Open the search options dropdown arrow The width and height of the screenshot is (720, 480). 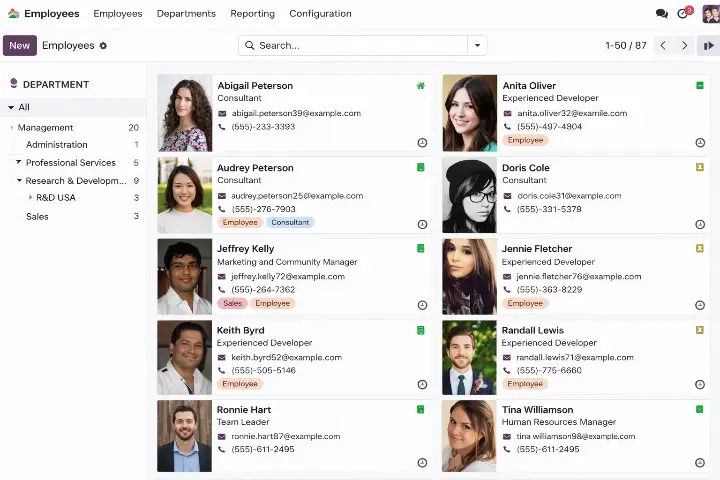478,45
